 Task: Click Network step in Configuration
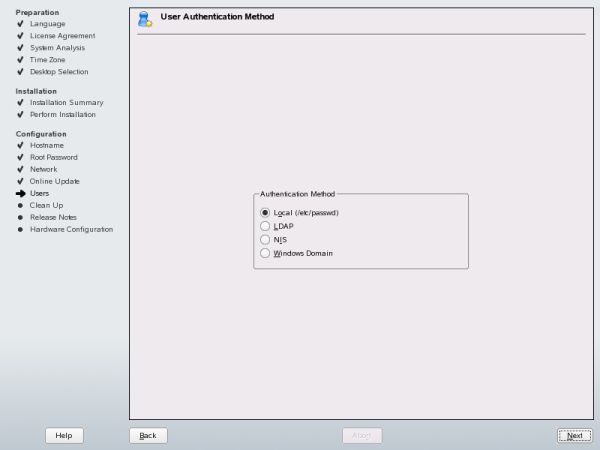[x=44, y=169]
